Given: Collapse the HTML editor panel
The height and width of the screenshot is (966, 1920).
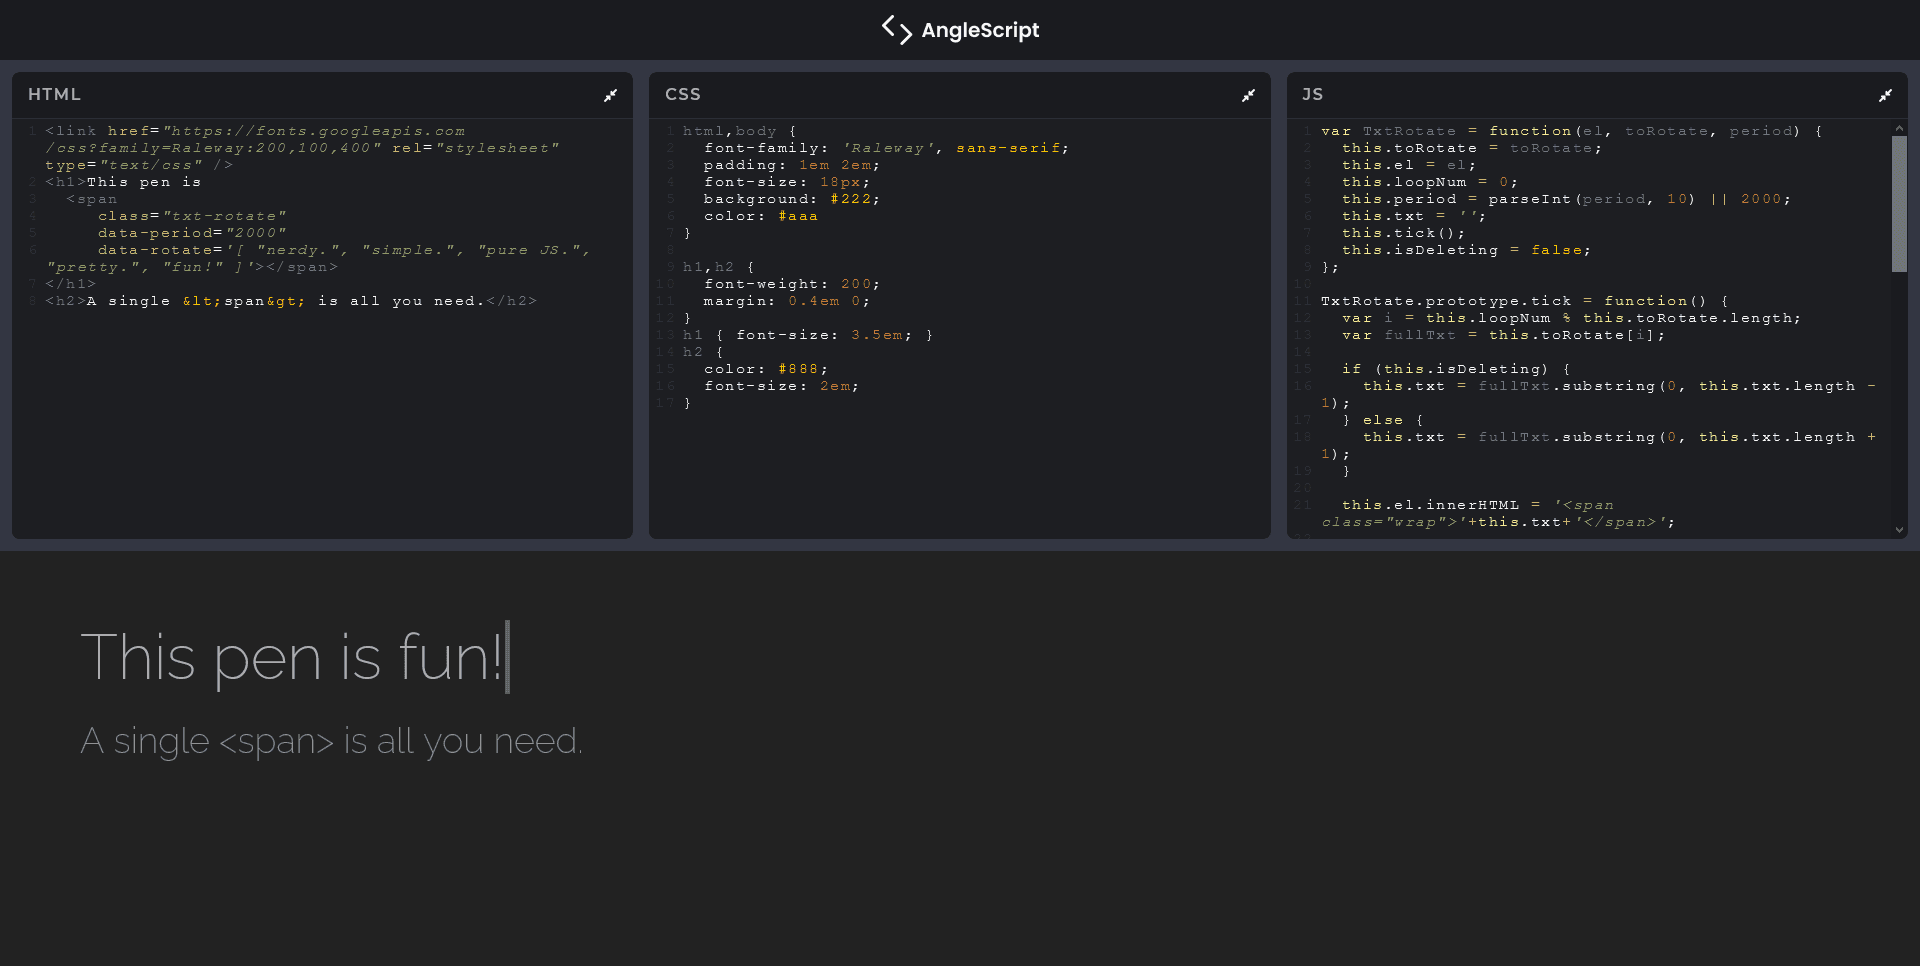Looking at the screenshot, I should point(610,95).
